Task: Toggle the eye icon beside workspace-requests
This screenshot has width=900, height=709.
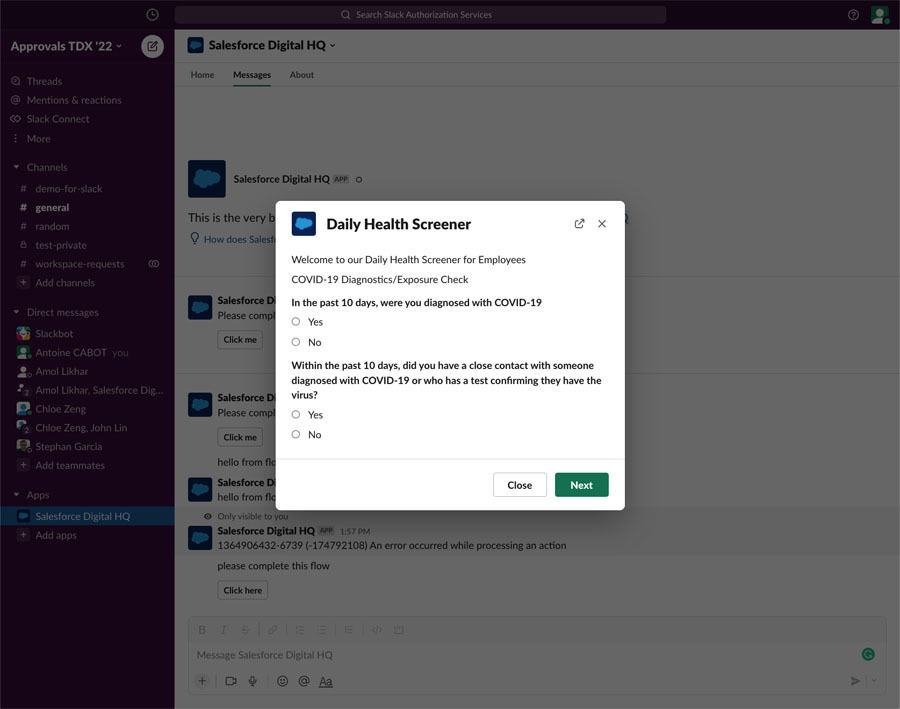Action: point(154,264)
